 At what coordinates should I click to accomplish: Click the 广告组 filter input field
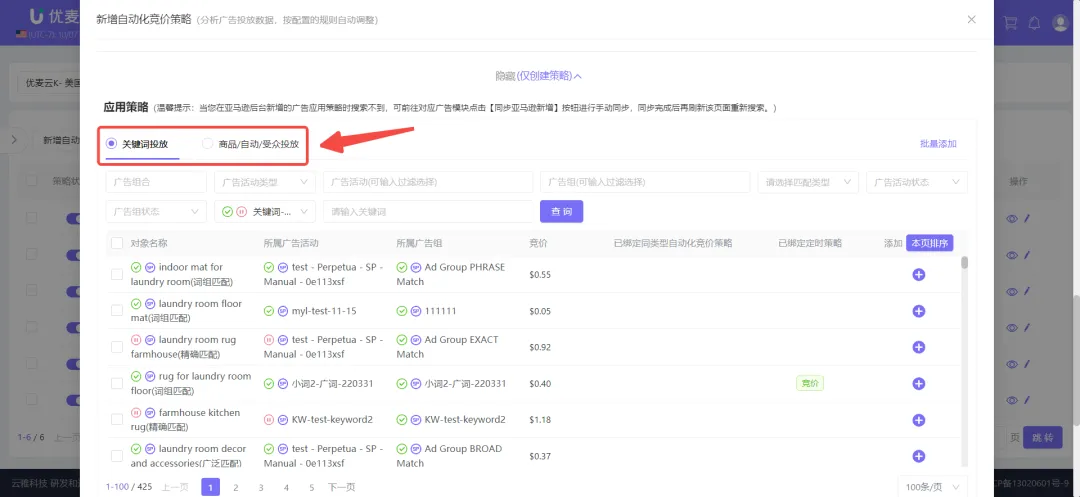[645, 182]
